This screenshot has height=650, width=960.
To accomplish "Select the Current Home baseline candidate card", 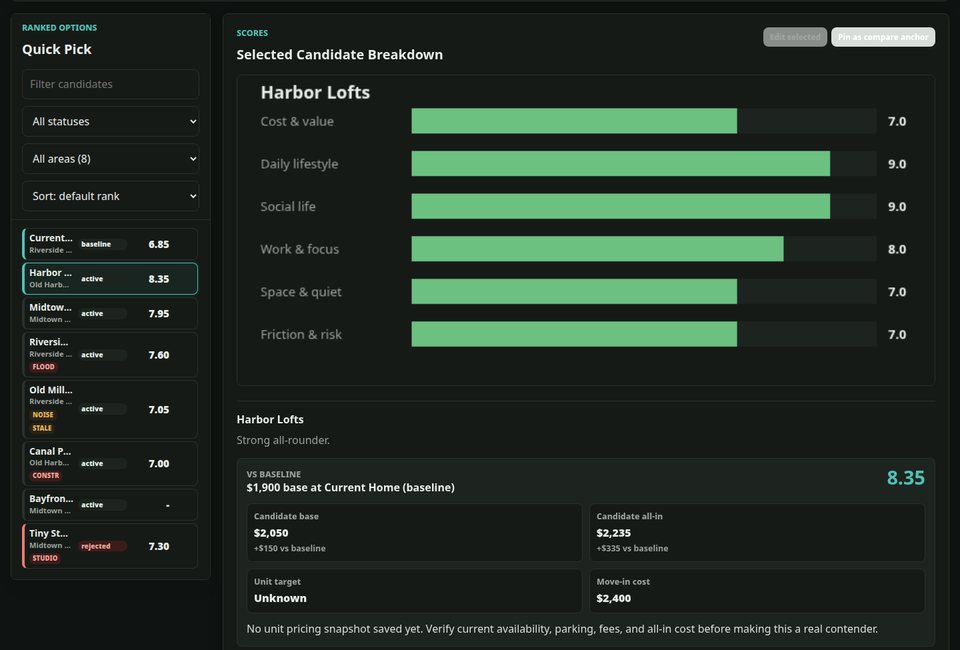I will (x=110, y=244).
